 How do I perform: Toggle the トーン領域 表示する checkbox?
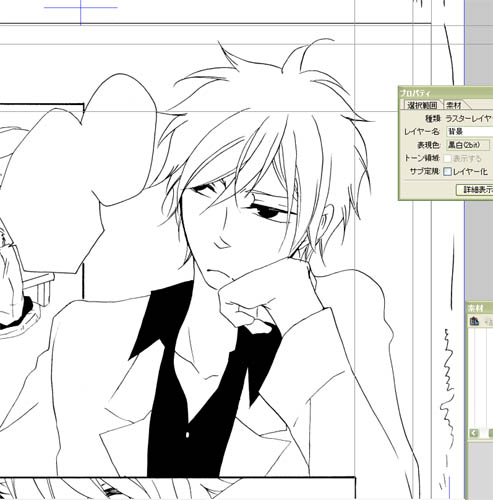(448, 158)
